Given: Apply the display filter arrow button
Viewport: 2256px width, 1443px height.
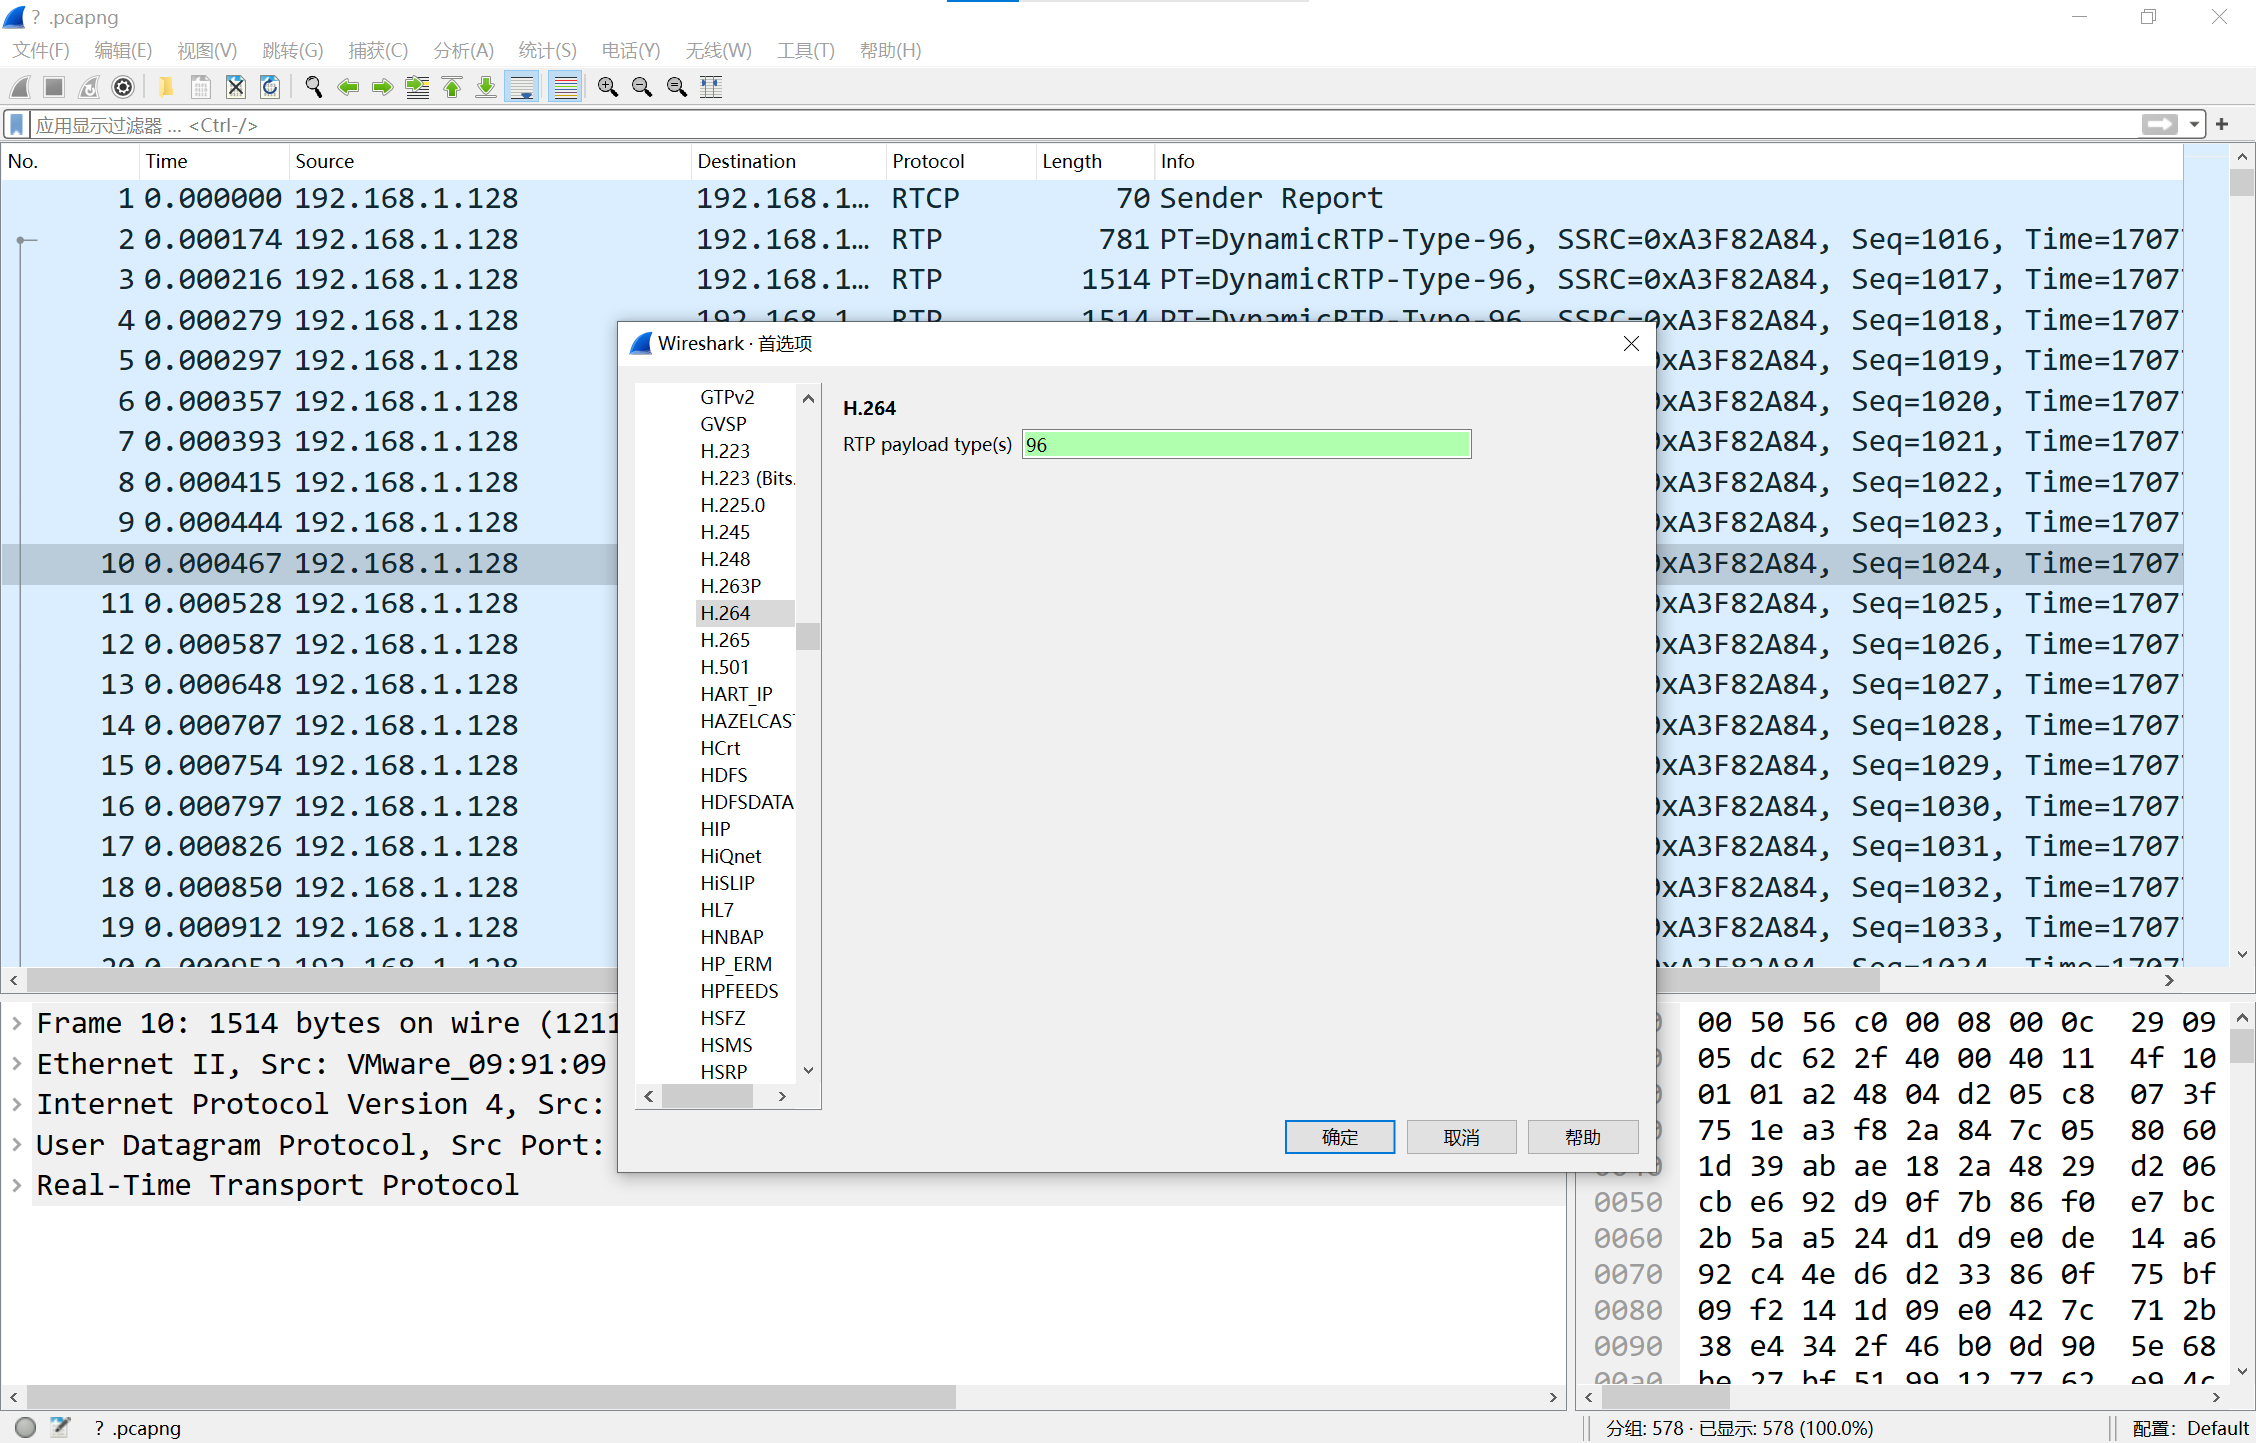Looking at the screenshot, I should pos(2160,124).
